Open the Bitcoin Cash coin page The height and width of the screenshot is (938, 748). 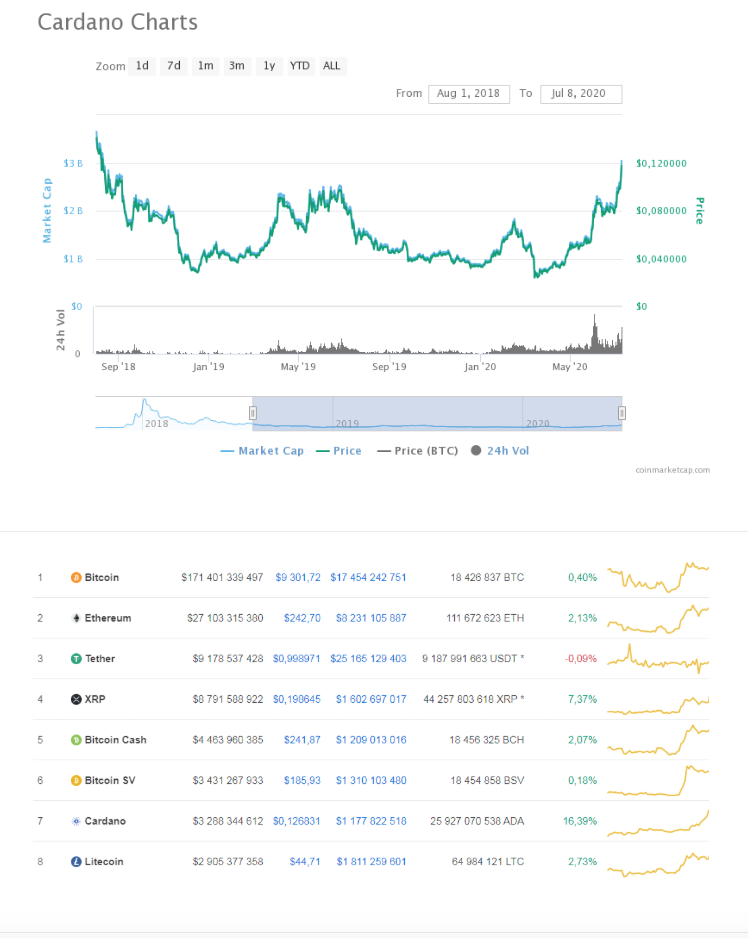point(115,740)
